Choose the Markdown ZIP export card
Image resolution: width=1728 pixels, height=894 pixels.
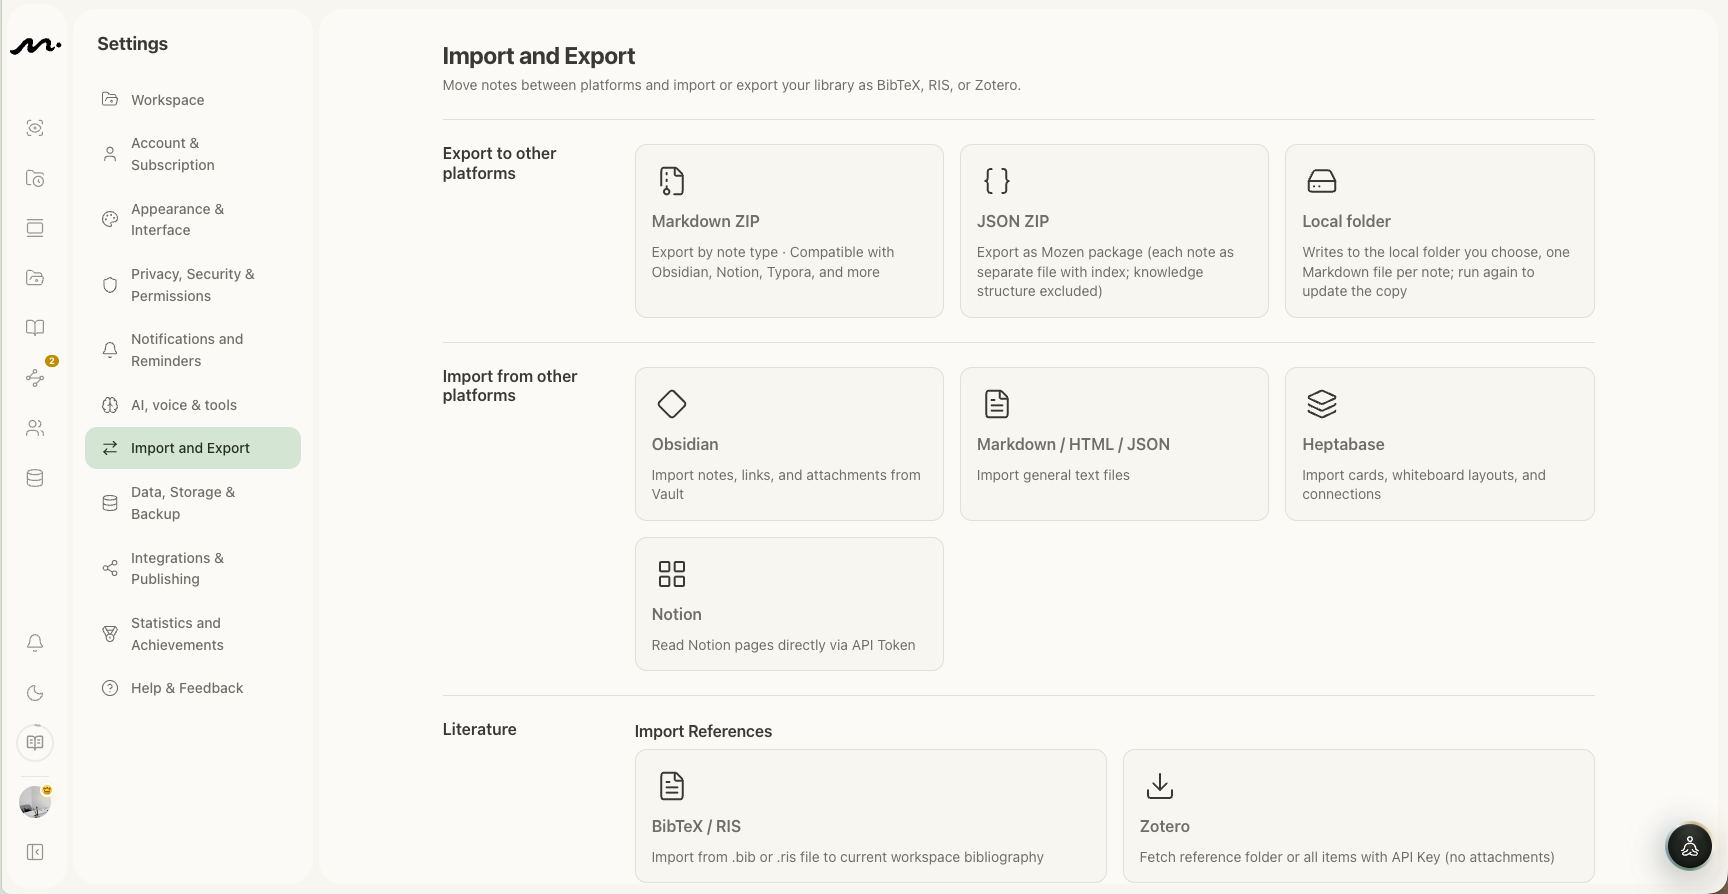click(x=789, y=231)
